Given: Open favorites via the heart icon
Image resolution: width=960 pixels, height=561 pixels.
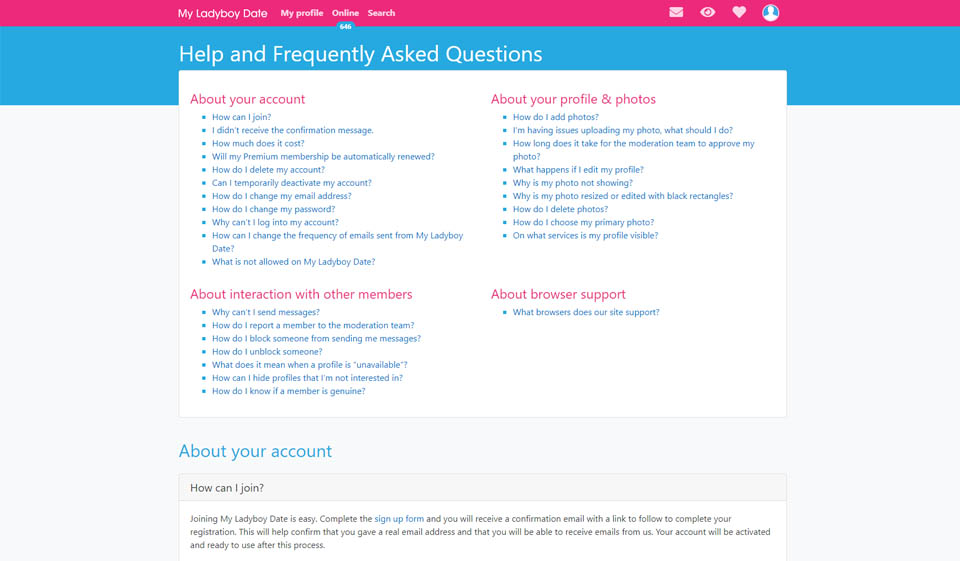Looking at the screenshot, I should (x=739, y=13).
